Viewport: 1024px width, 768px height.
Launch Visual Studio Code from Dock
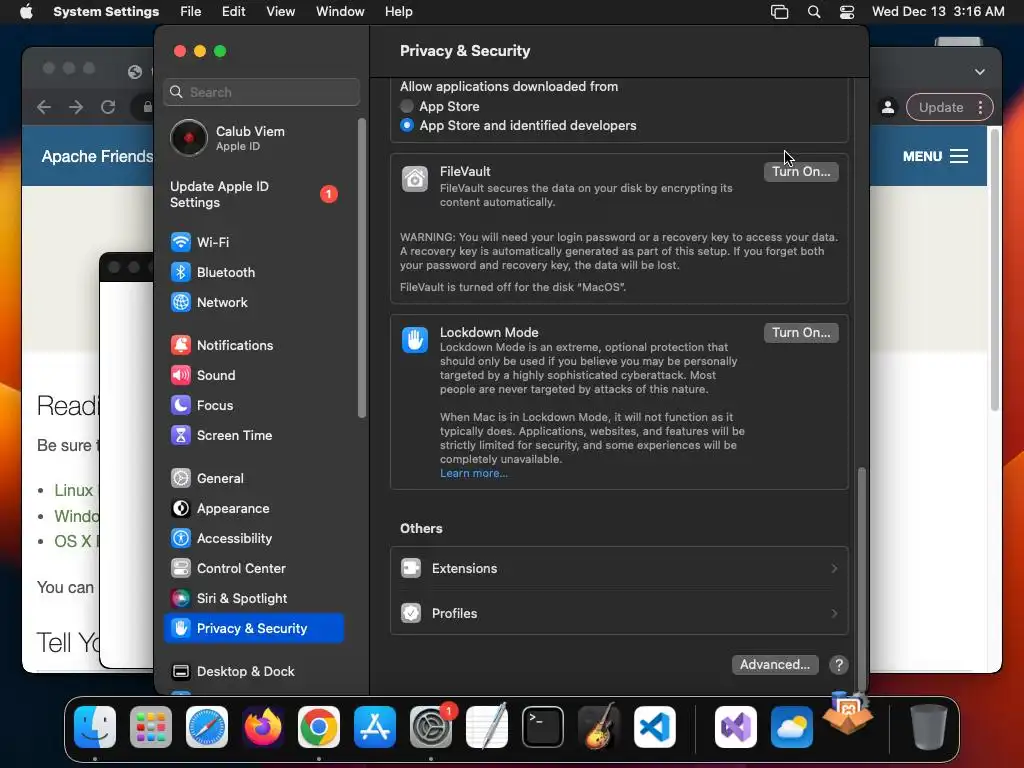pos(655,727)
